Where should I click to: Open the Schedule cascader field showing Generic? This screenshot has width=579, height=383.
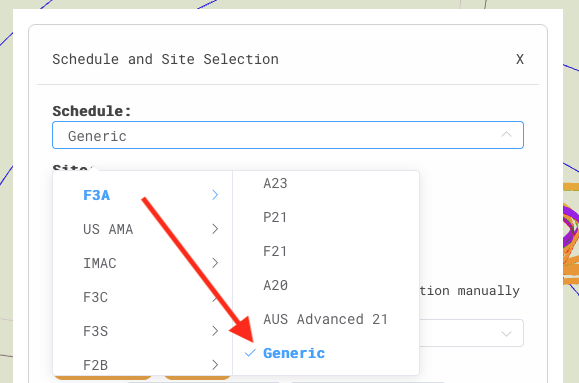click(288, 135)
